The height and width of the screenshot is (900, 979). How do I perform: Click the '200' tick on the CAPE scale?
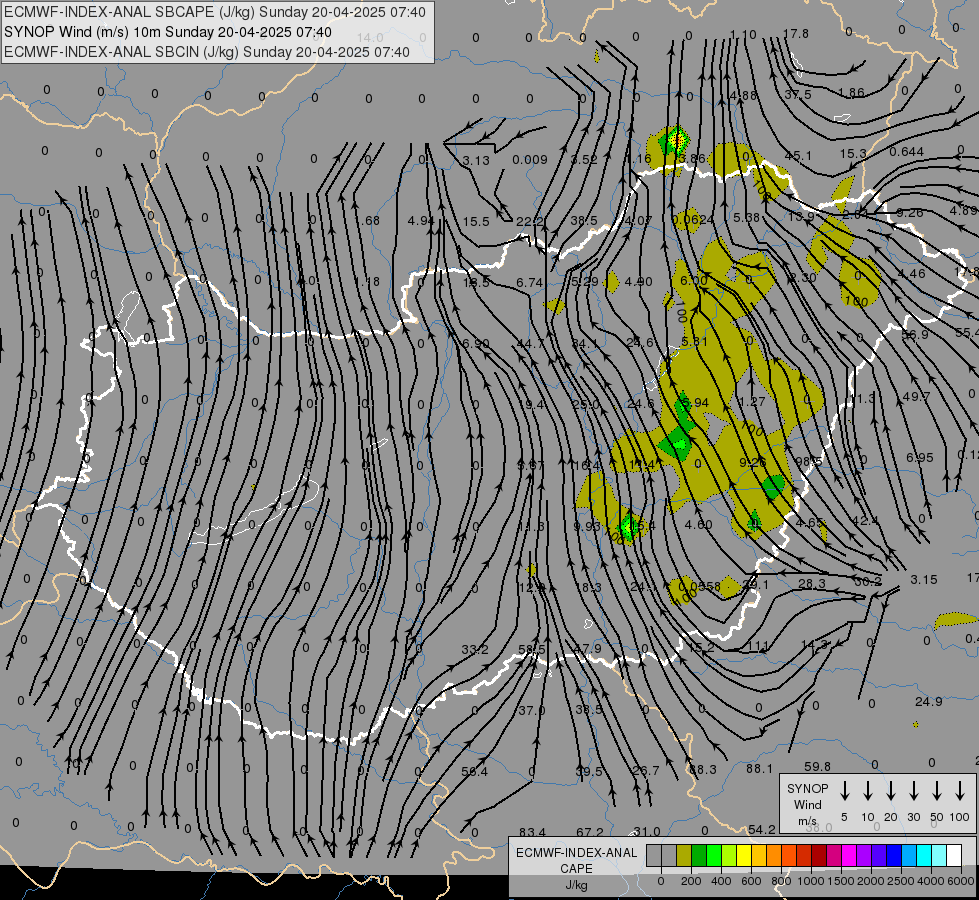pos(691,881)
